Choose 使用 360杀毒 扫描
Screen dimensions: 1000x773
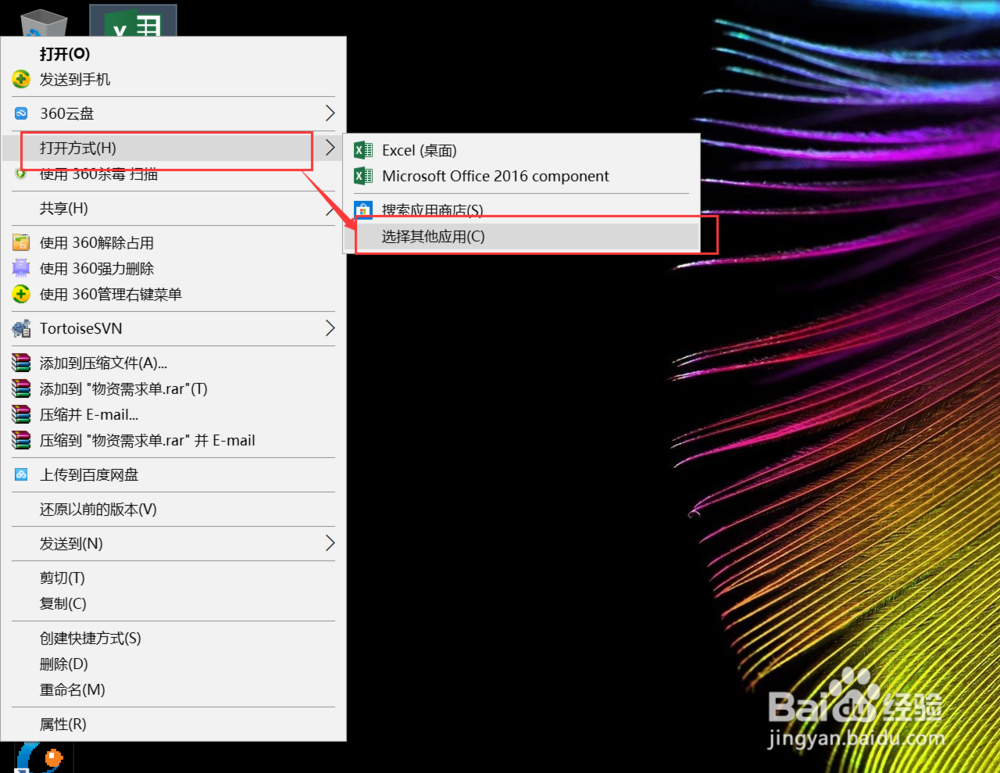tap(173, 174)
